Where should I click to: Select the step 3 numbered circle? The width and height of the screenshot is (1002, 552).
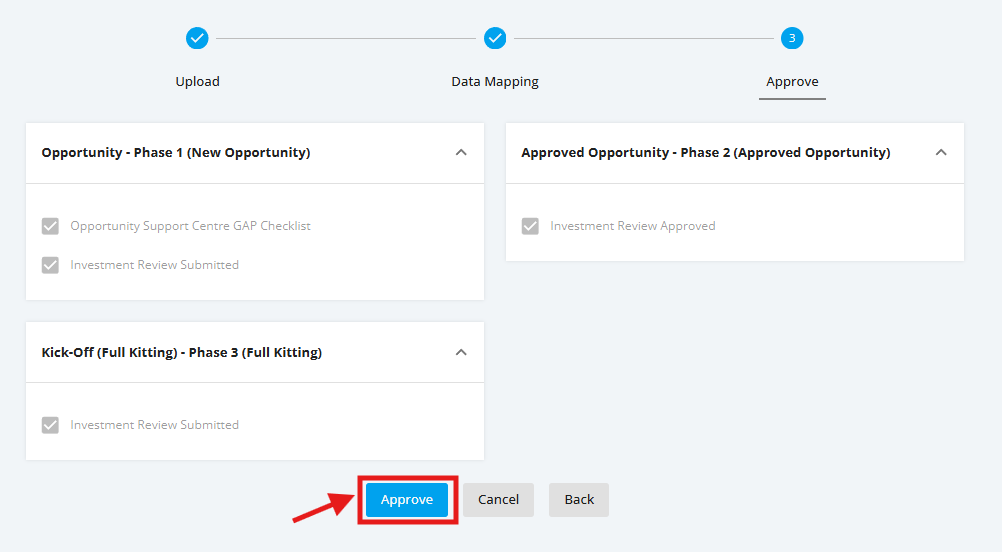point(792,38)
